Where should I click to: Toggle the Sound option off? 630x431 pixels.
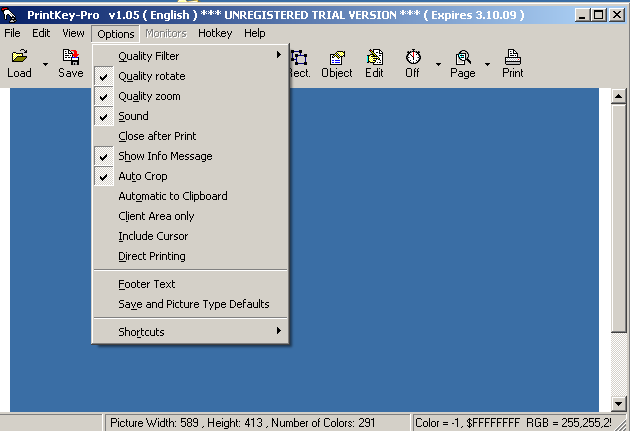tap(190, 116)
